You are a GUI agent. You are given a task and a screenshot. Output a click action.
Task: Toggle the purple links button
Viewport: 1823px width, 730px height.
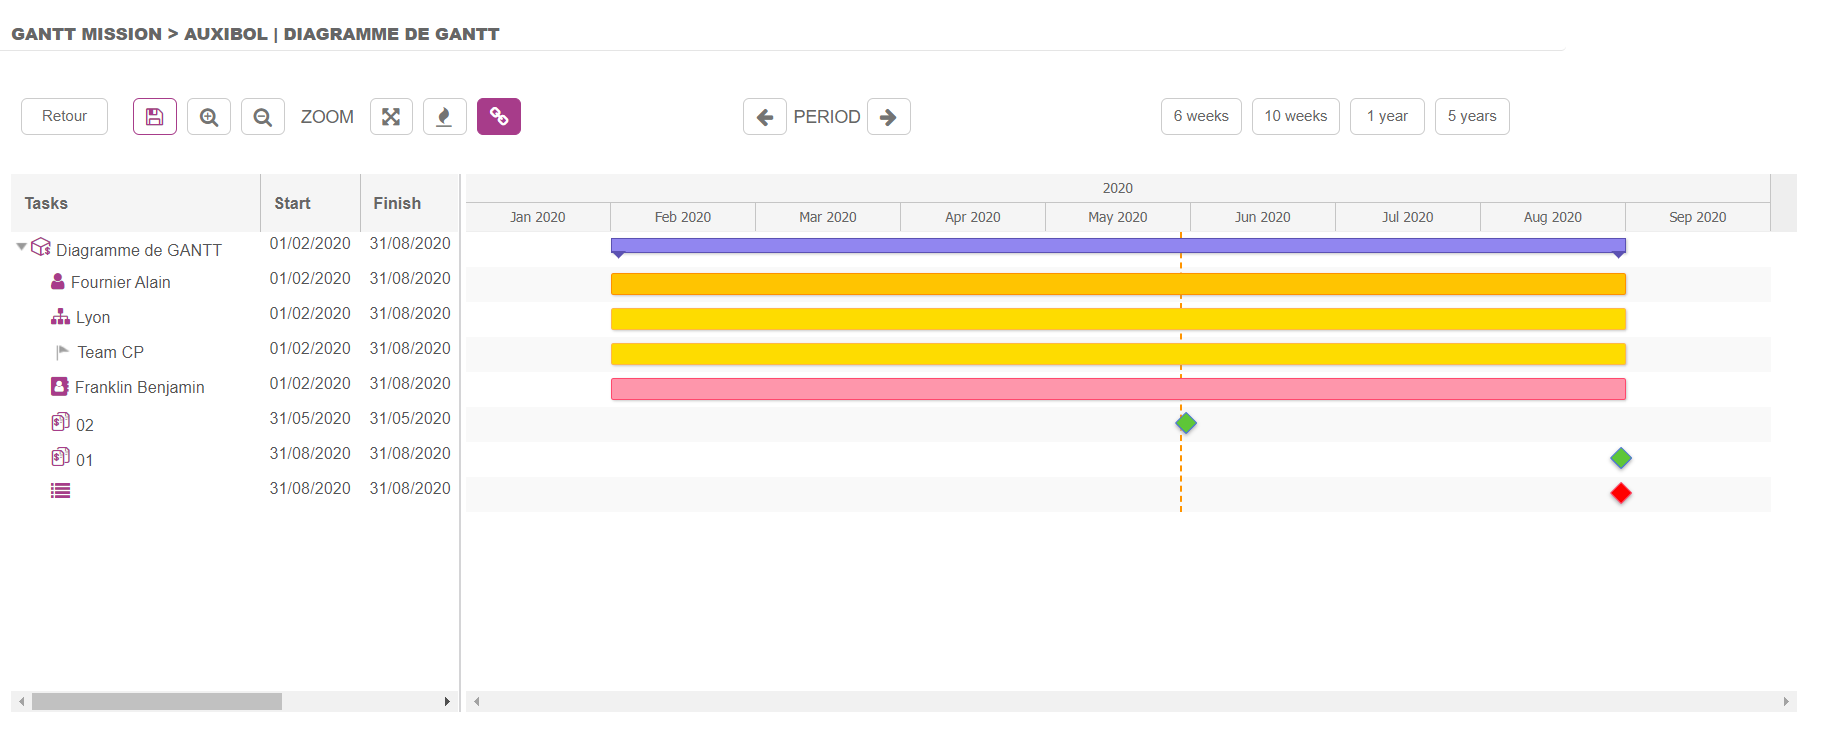(x=499, y=117)
